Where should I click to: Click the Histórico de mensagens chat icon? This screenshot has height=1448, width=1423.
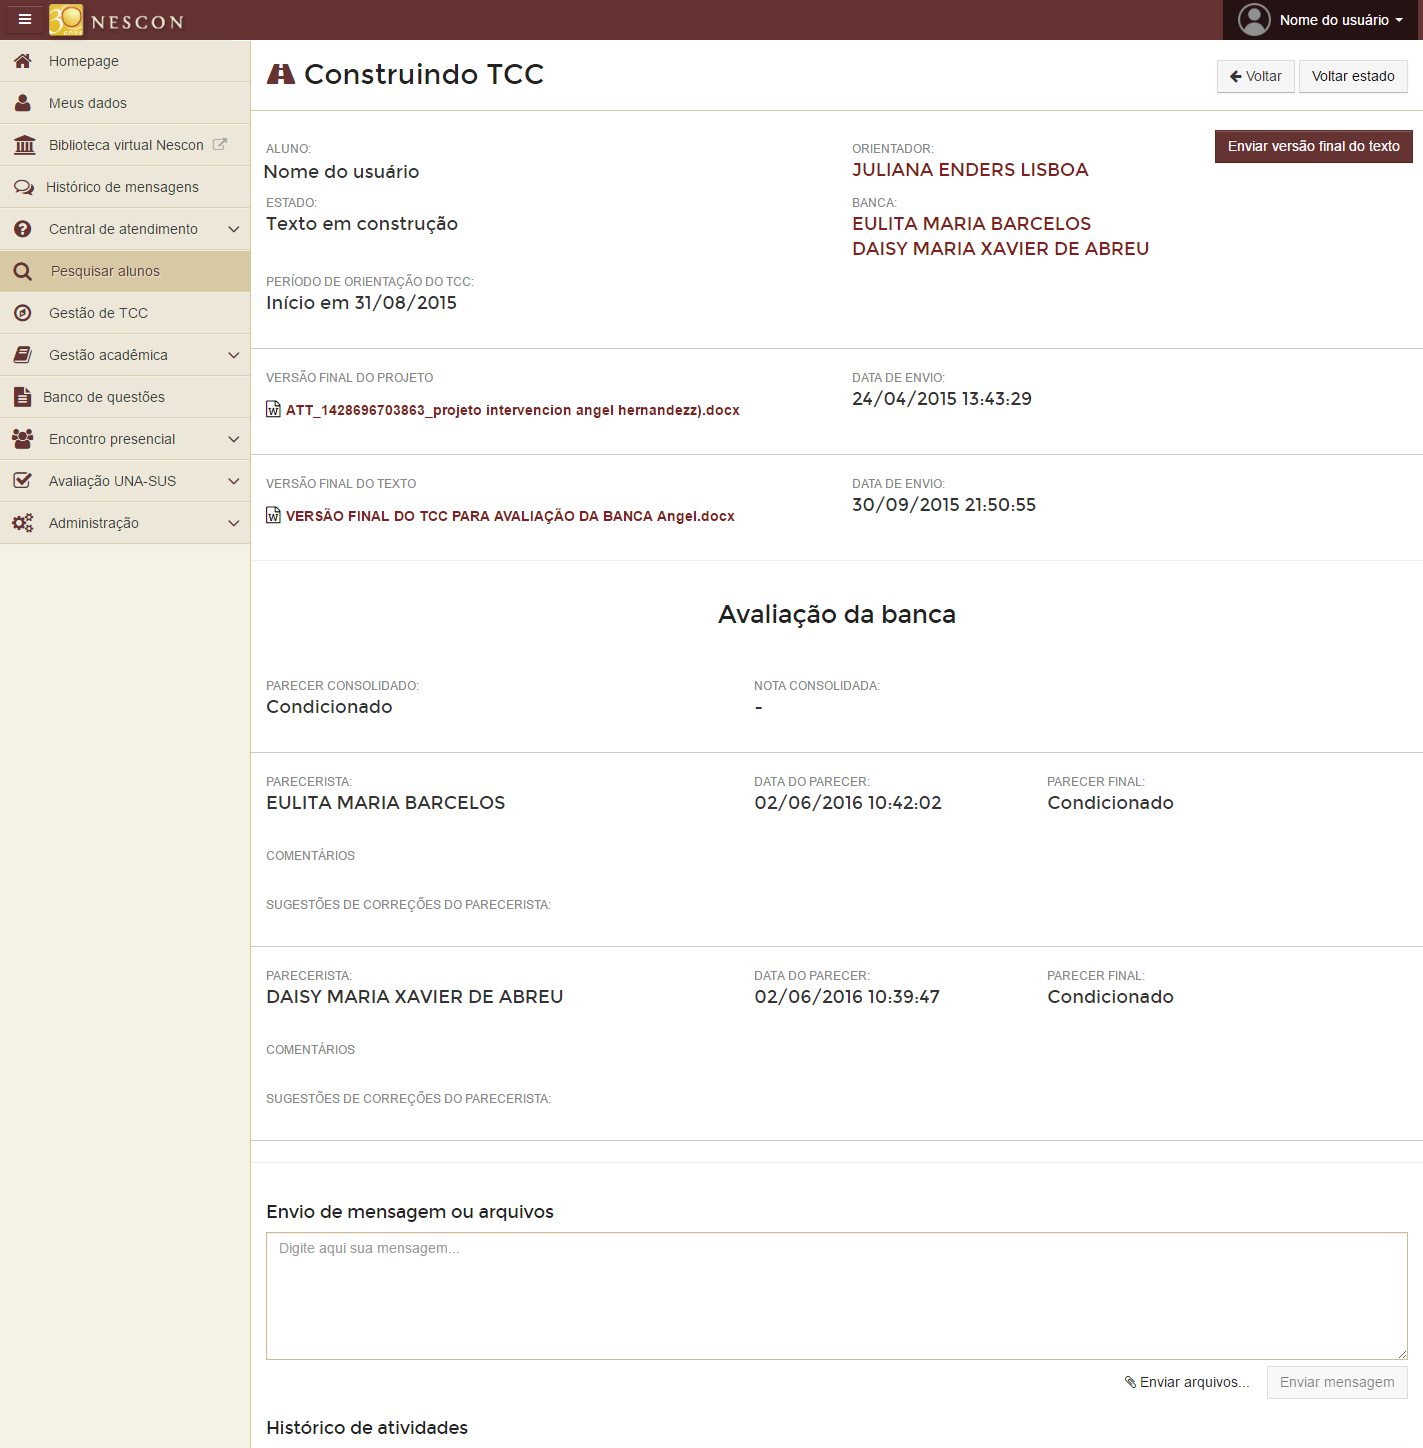point(24,187)
